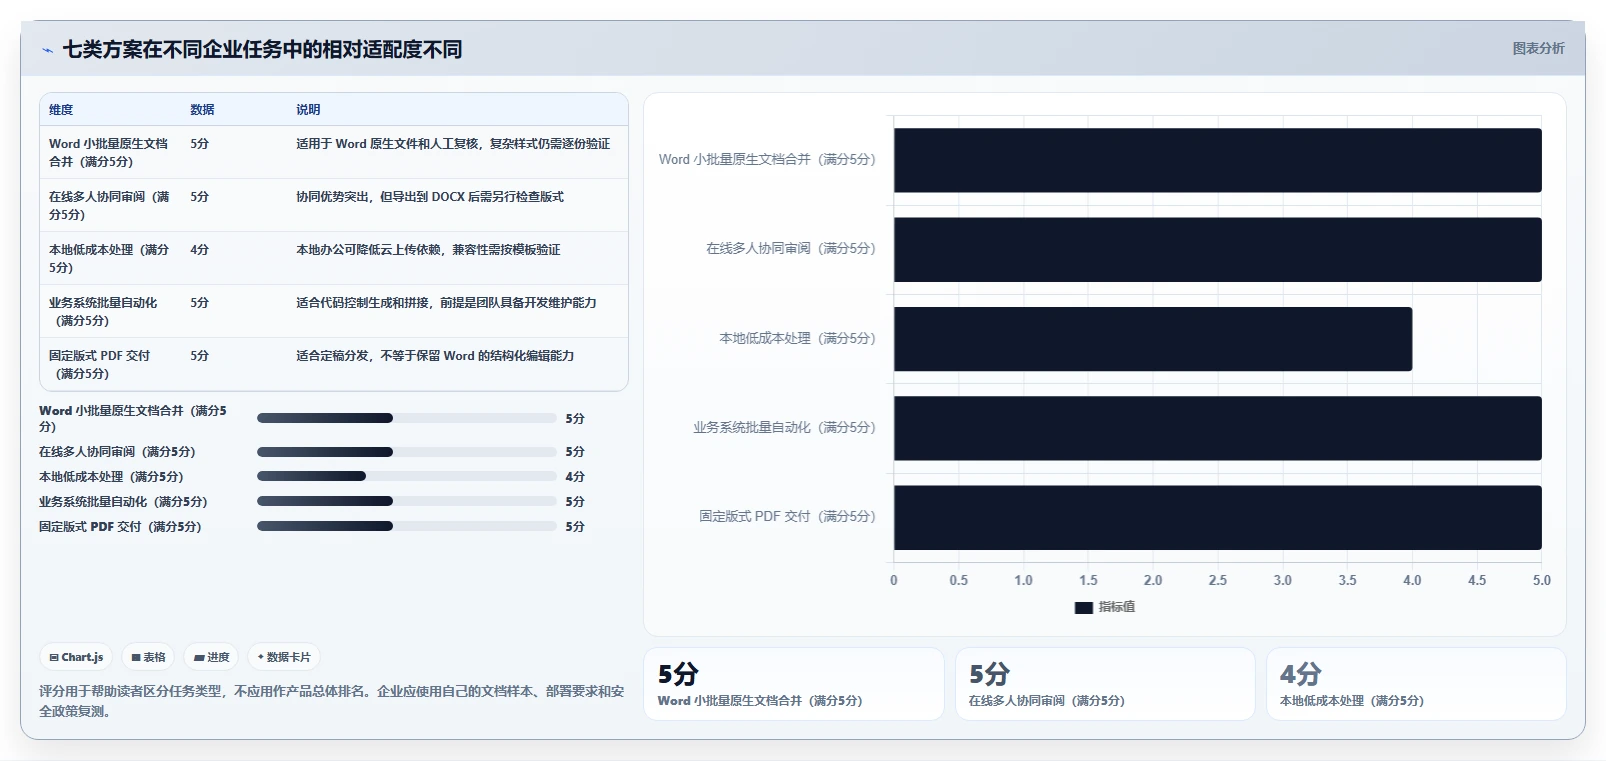Click table description 适用于 Word 原生文件和人工复核
This screenshot has width=1606, height=761.
click(453, 144)
